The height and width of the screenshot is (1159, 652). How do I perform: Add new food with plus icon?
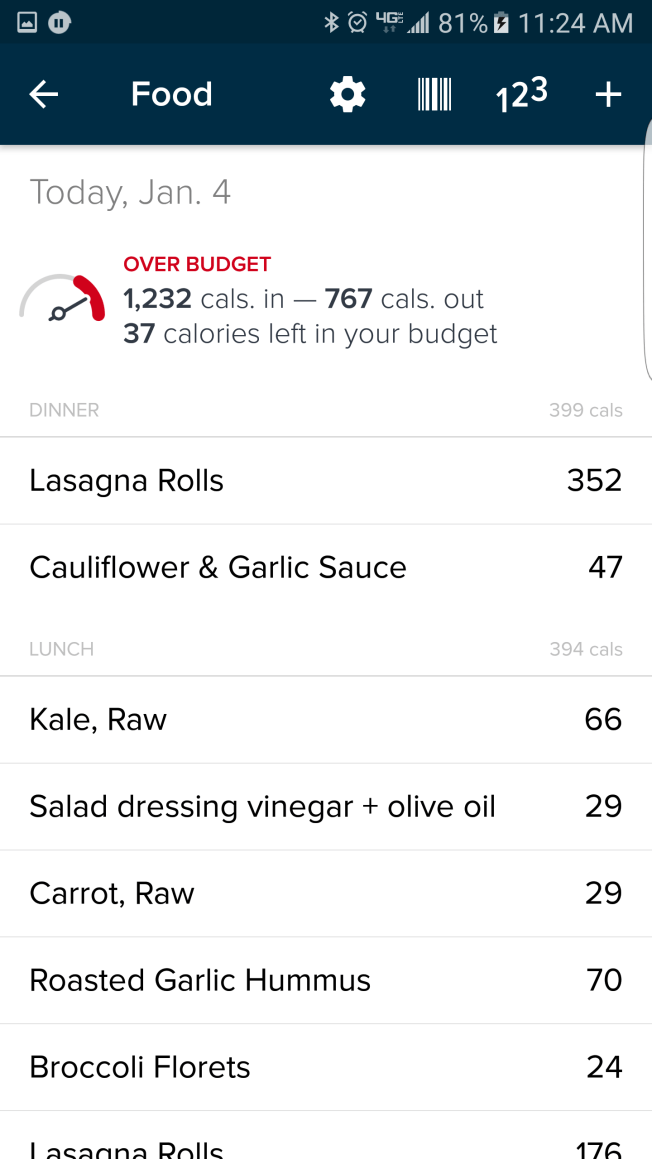tap(608, 95)
